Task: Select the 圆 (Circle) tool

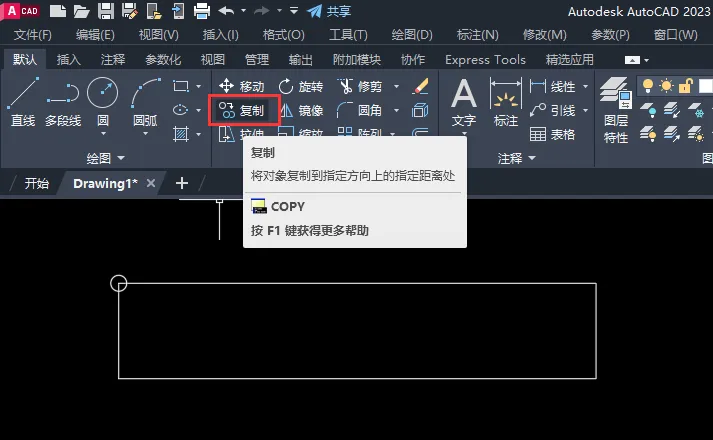Action: click(103, 100)
